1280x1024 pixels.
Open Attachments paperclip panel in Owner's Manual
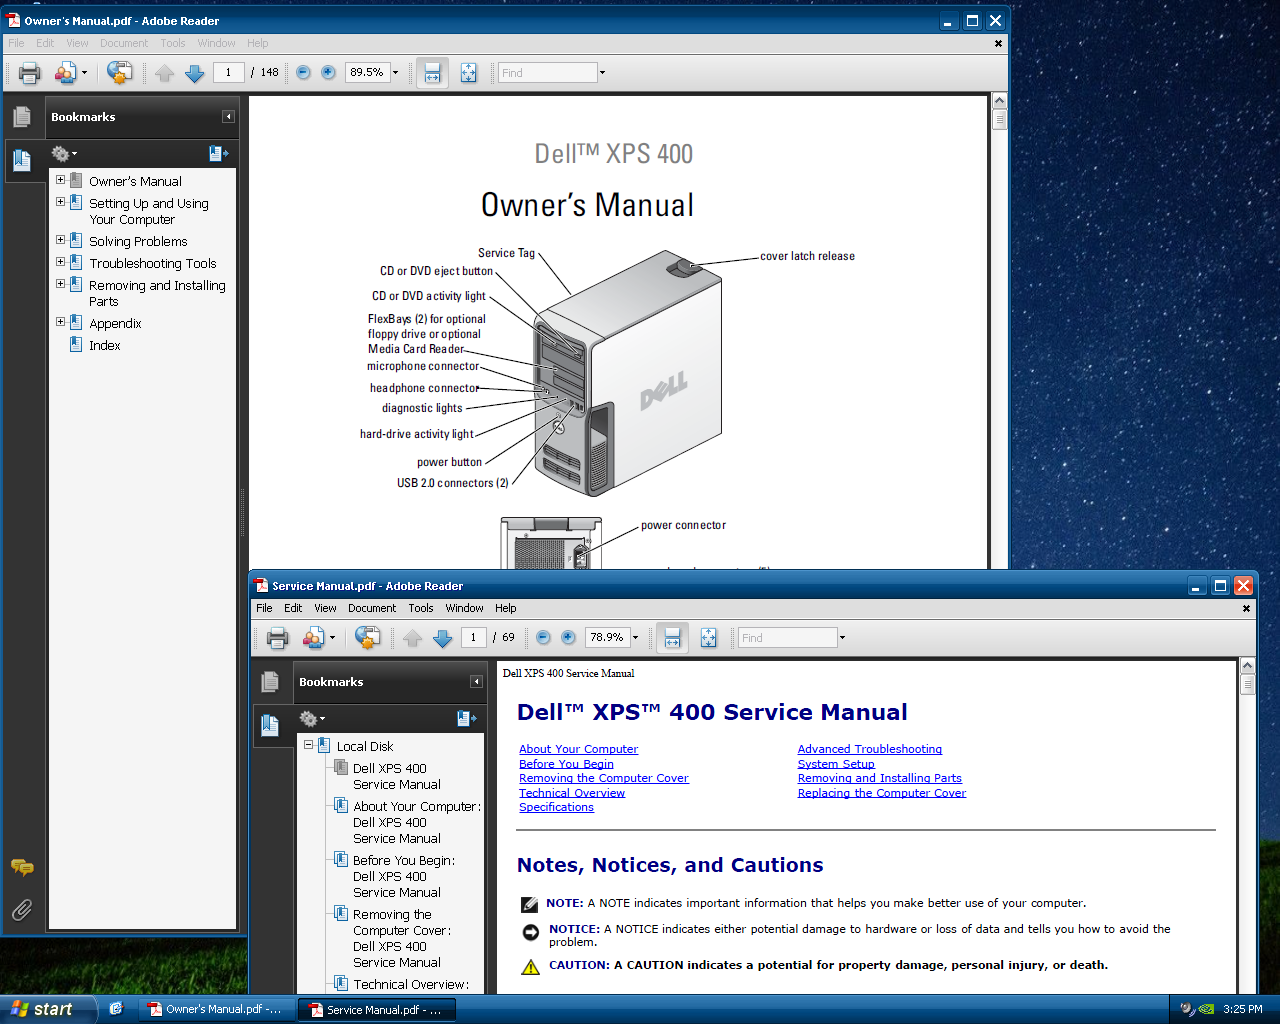22,909
